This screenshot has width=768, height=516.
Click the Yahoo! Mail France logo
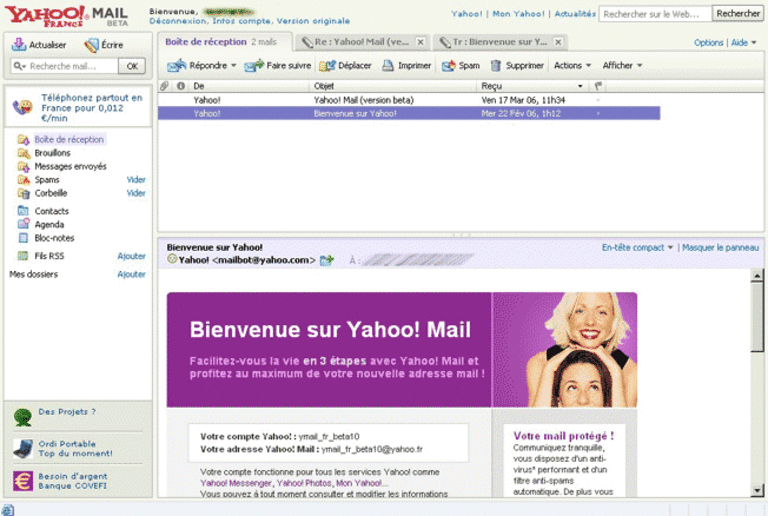click(x=66, y=16)
